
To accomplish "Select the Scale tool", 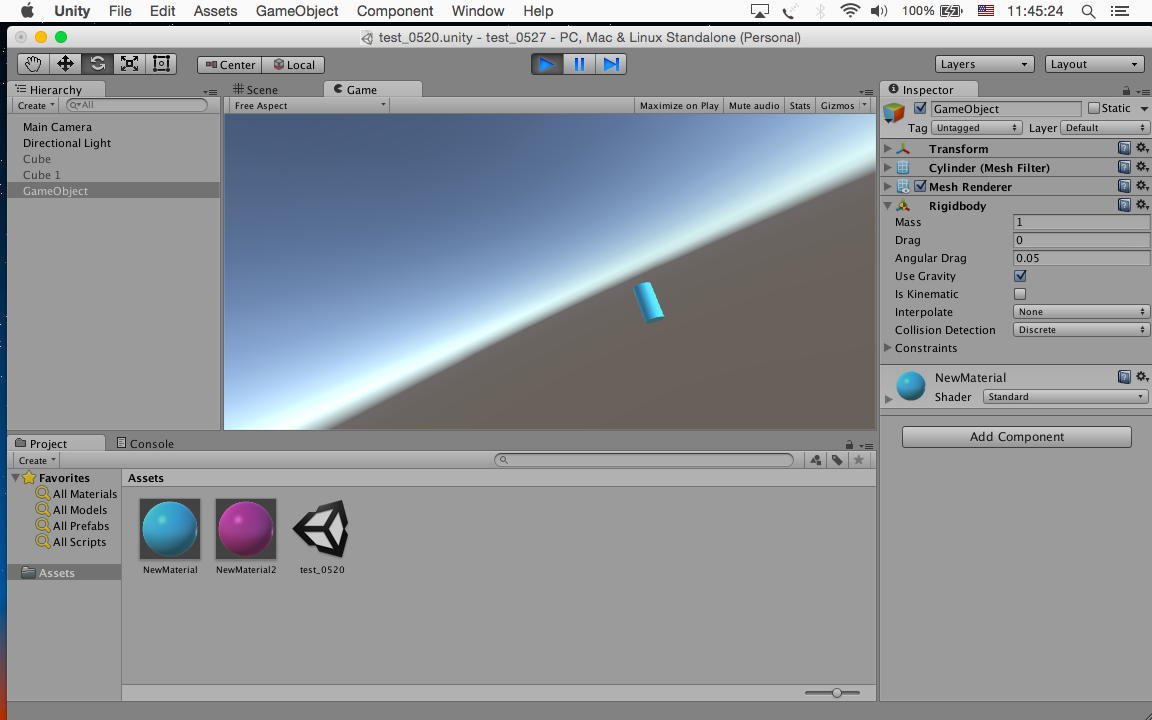I will pyautogui.click(x=129, y=64).
